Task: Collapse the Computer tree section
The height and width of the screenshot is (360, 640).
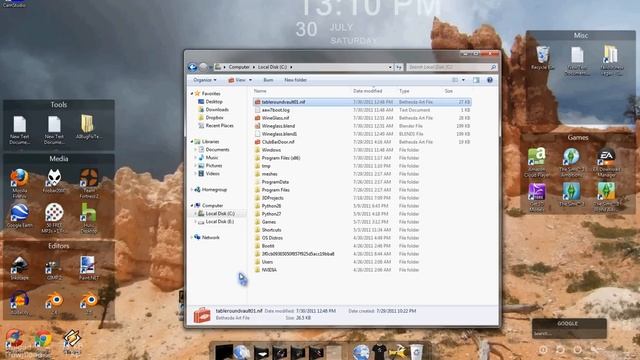Action: 192,206
